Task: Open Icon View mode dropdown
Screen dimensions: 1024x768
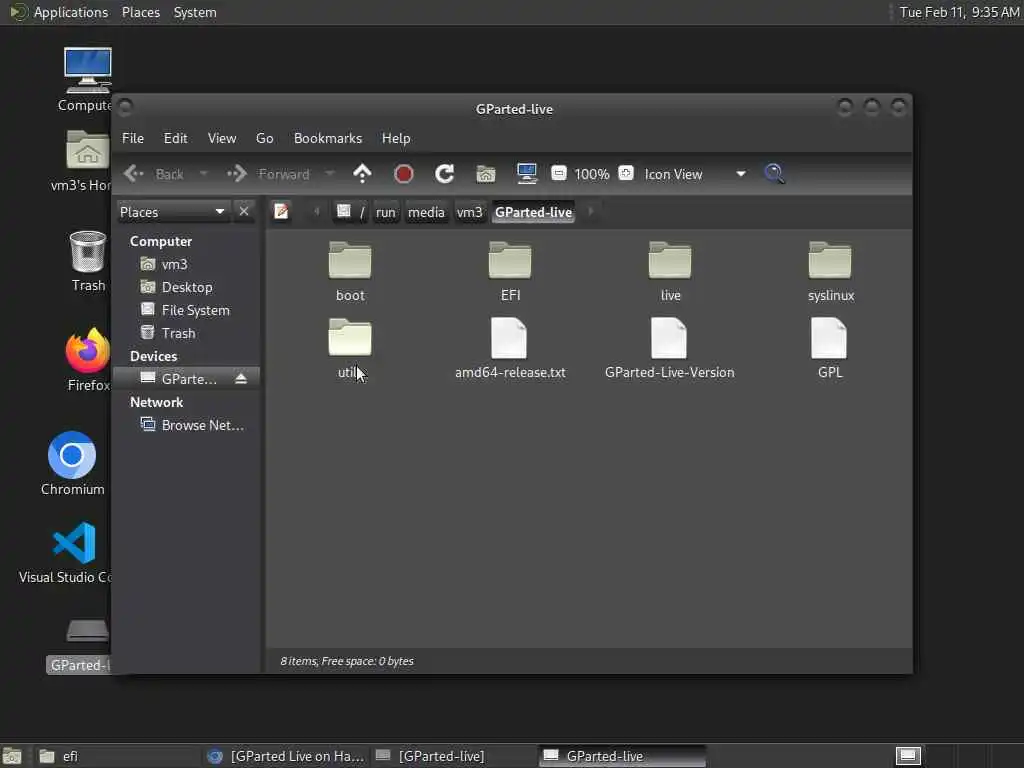Action: [696, 174]
